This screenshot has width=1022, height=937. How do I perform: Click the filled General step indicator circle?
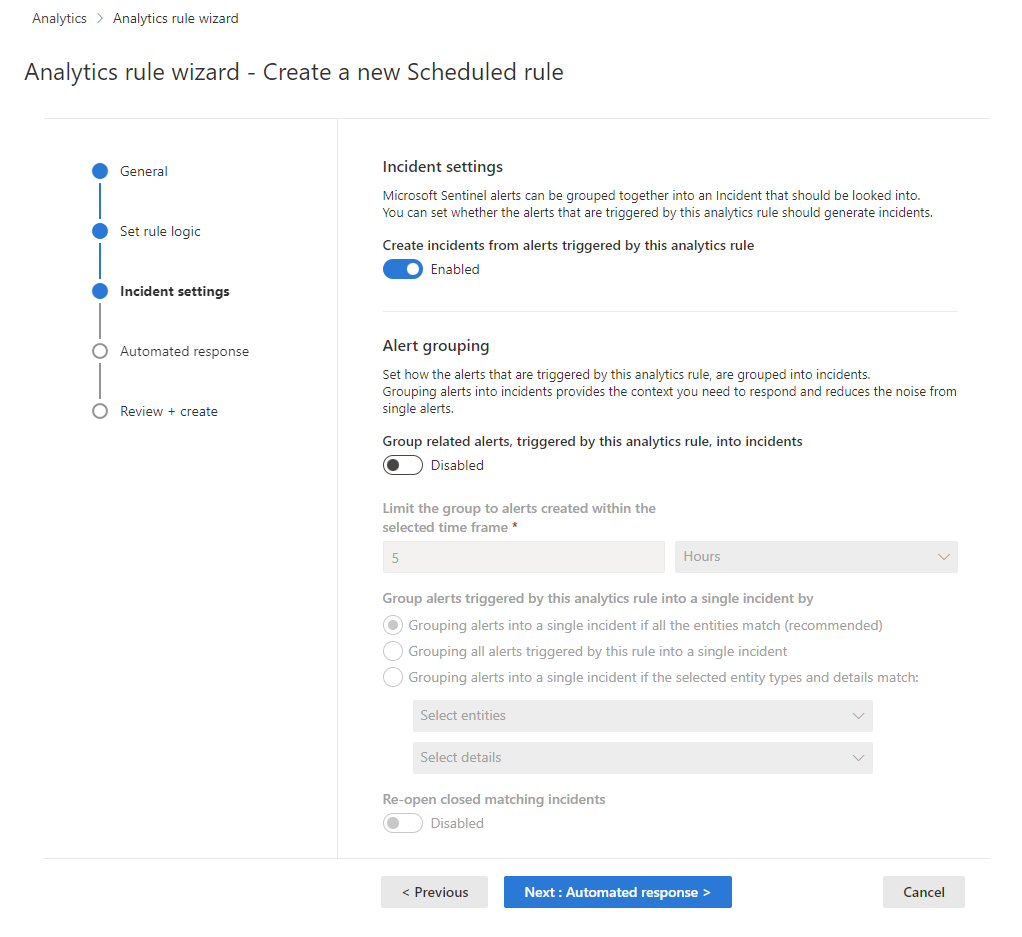(99, 171)
